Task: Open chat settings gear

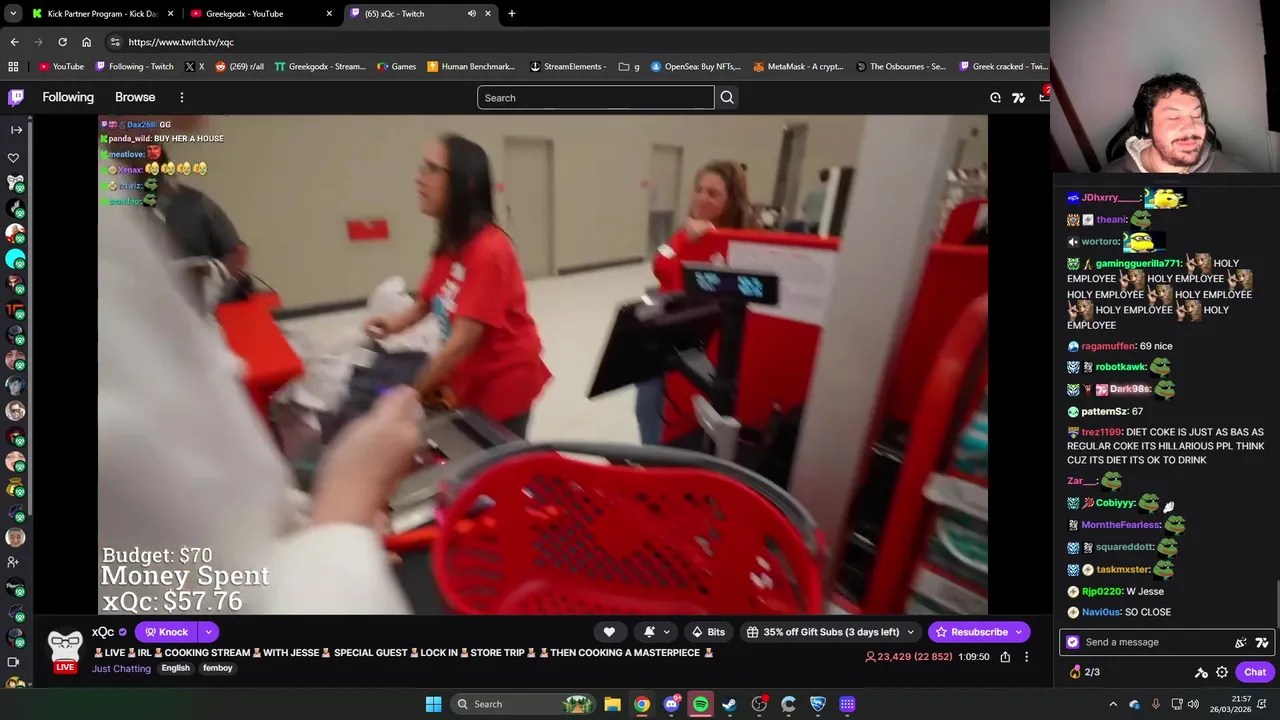Action: point(1222,672)
